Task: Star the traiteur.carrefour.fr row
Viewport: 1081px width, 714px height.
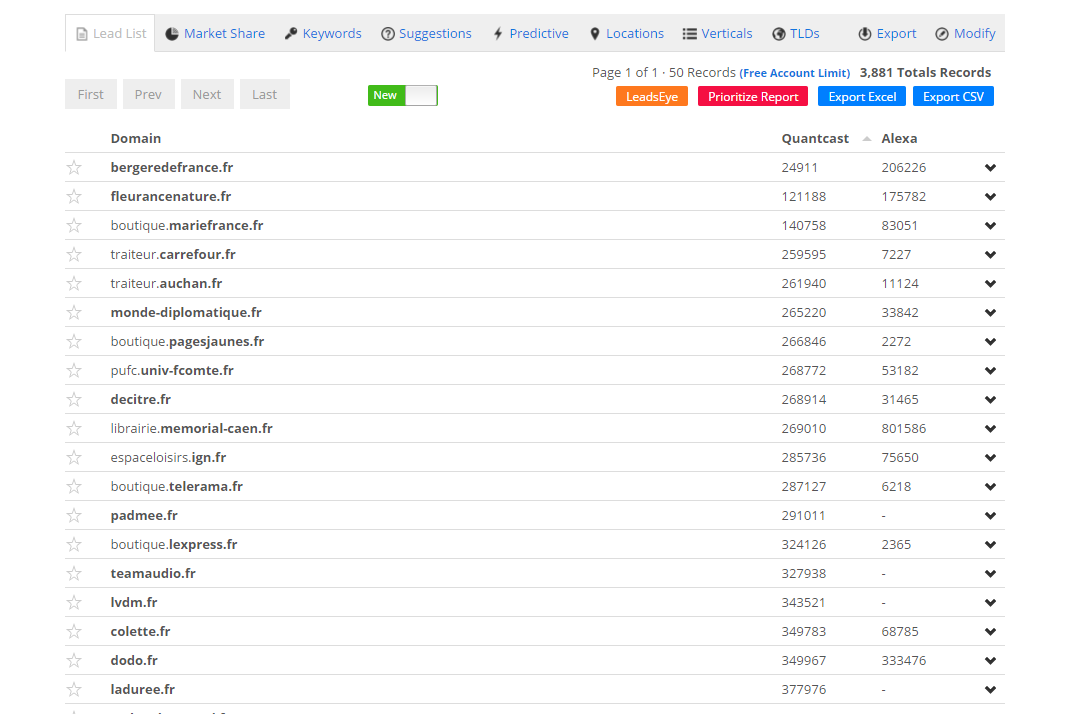Action: click(x=74, y=254)
